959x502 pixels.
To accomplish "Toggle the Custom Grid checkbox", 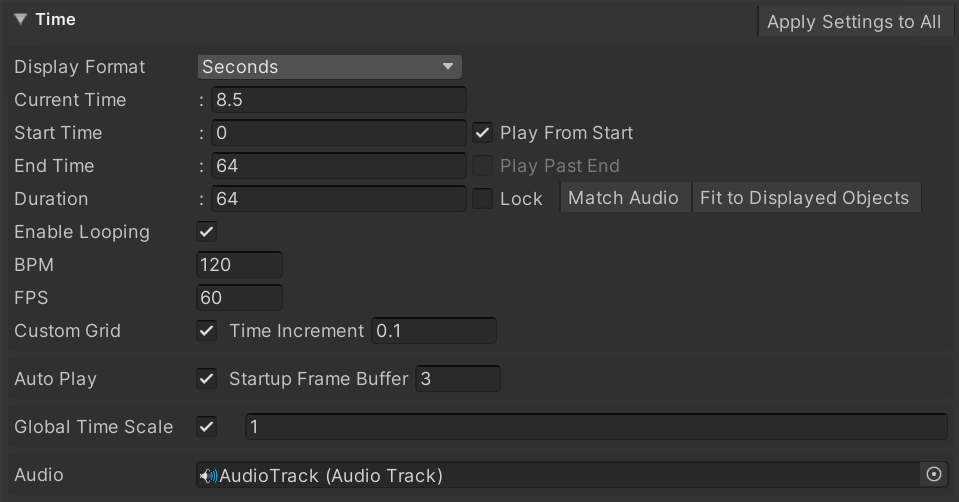I will click(207, 331).
